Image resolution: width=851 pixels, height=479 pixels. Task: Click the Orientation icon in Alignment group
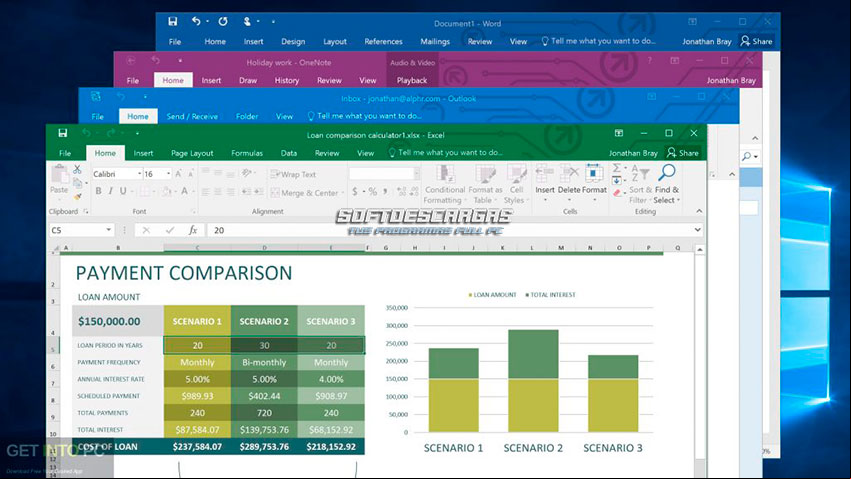pos(247,173)
